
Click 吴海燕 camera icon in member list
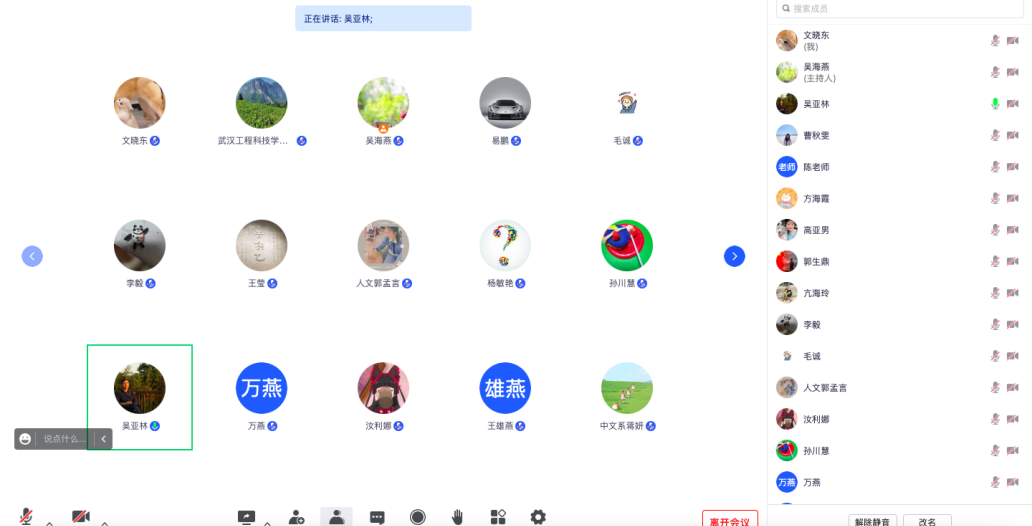(x=1013, y=72)
